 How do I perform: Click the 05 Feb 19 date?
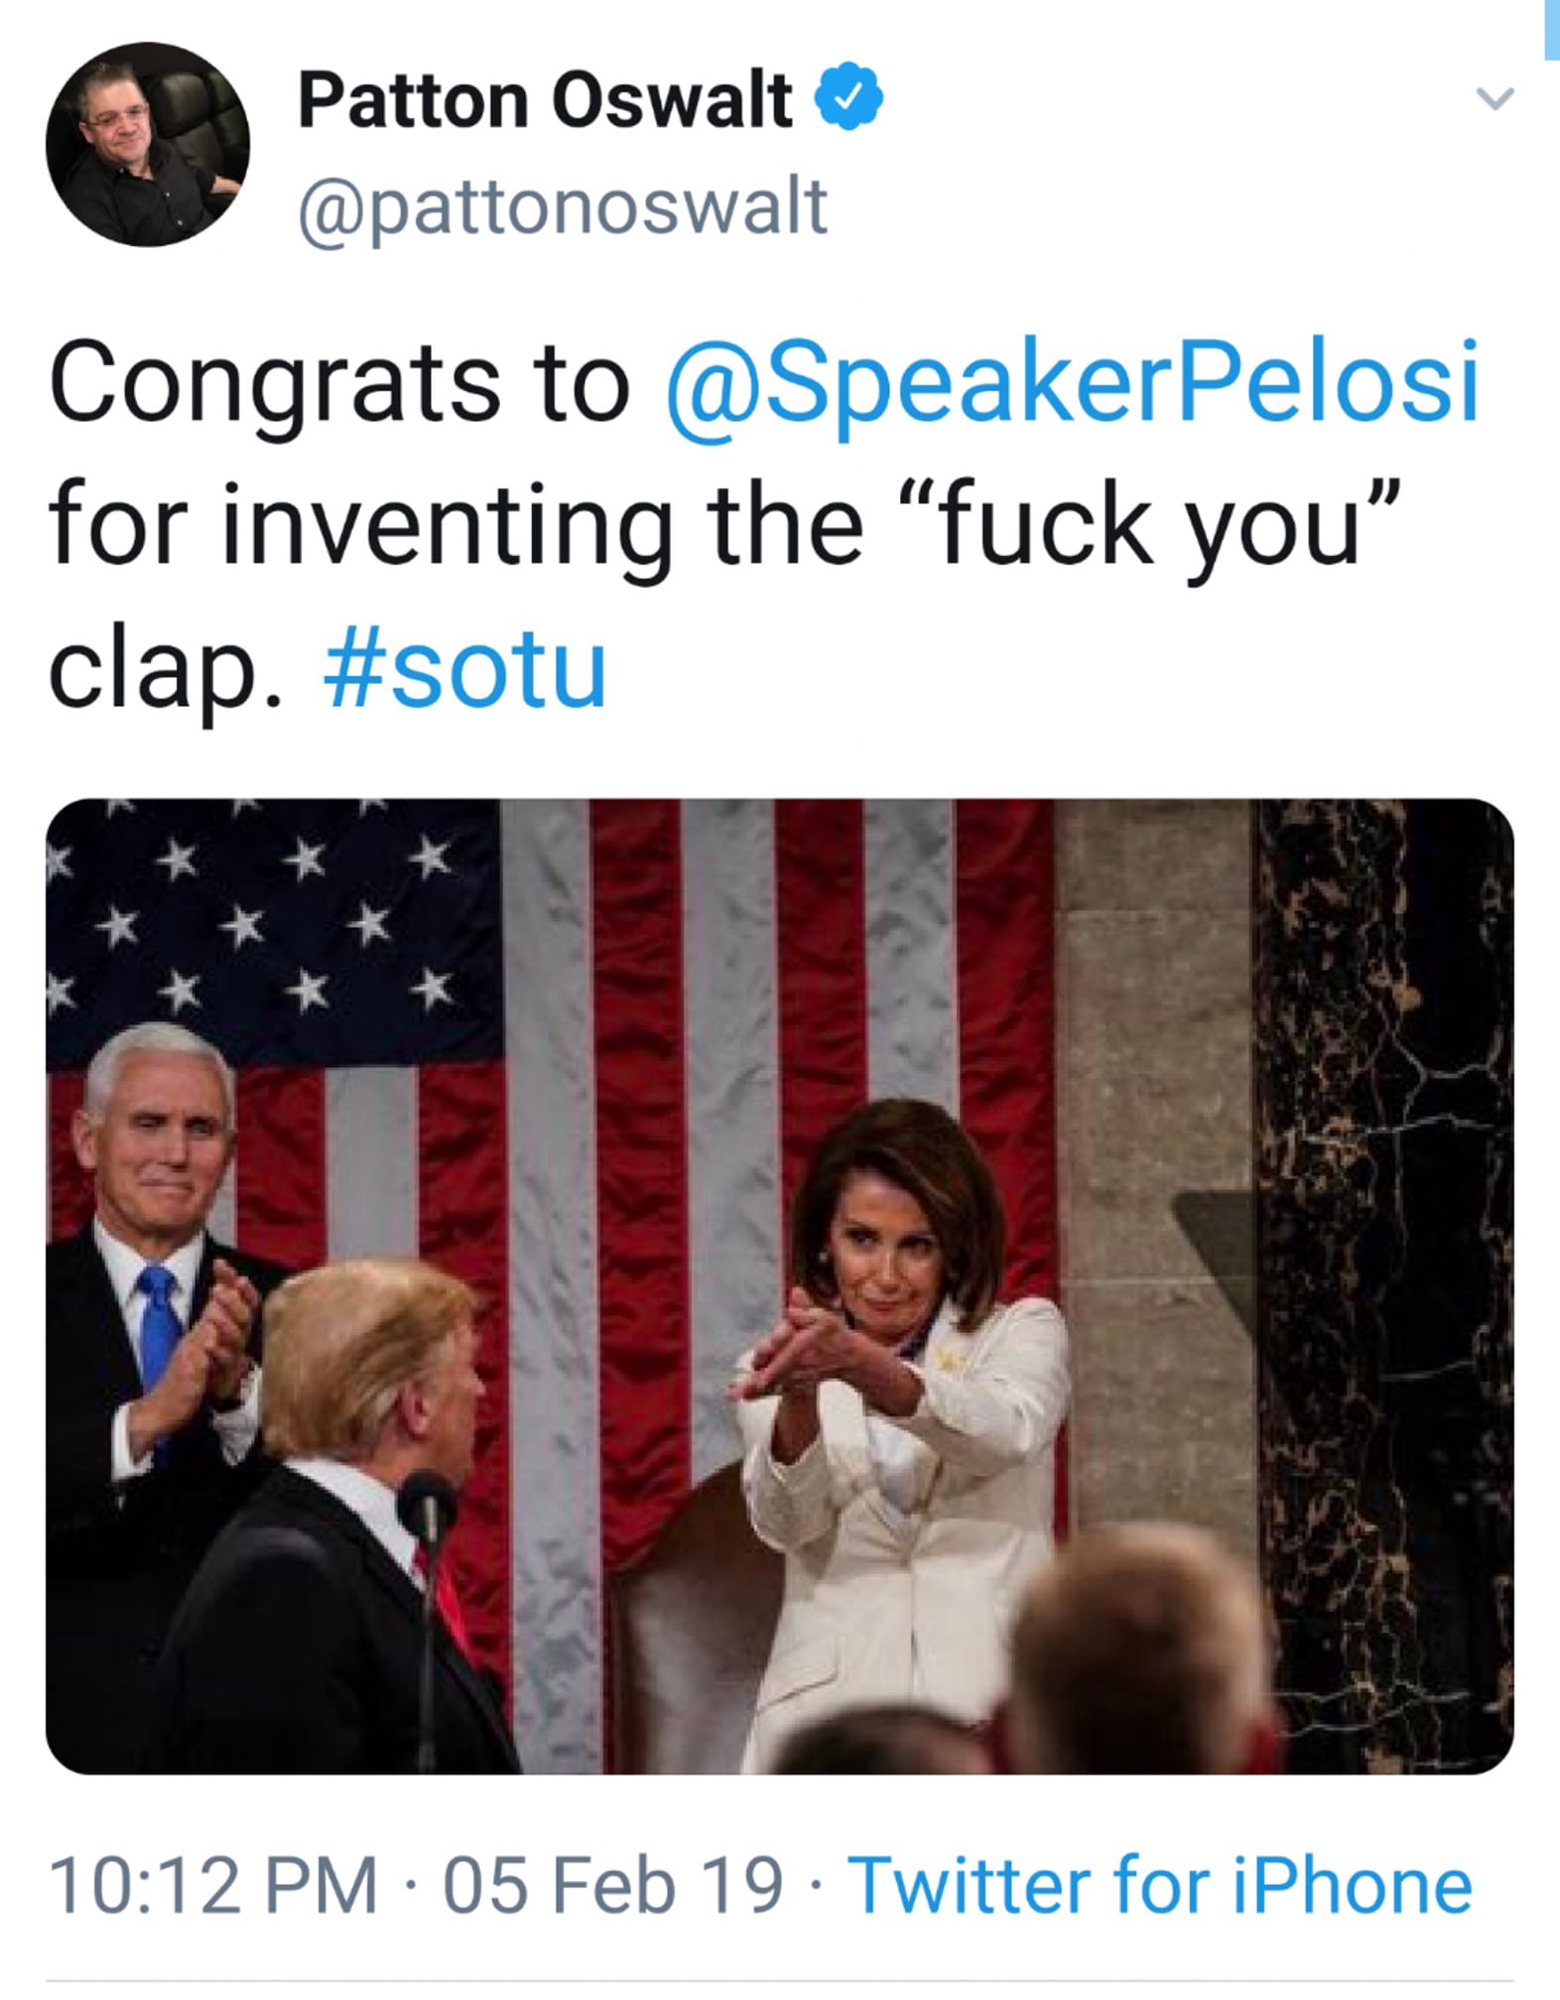click(x=611, y=1886)
